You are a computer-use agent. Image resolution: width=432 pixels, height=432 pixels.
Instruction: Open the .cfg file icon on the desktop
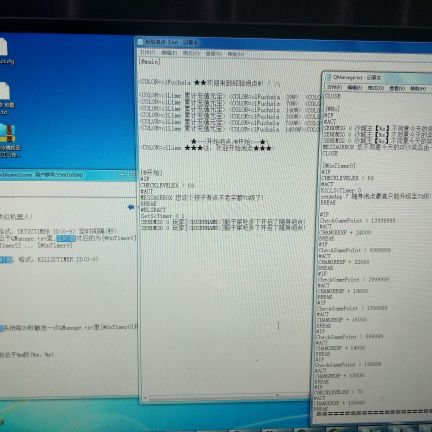4,50
